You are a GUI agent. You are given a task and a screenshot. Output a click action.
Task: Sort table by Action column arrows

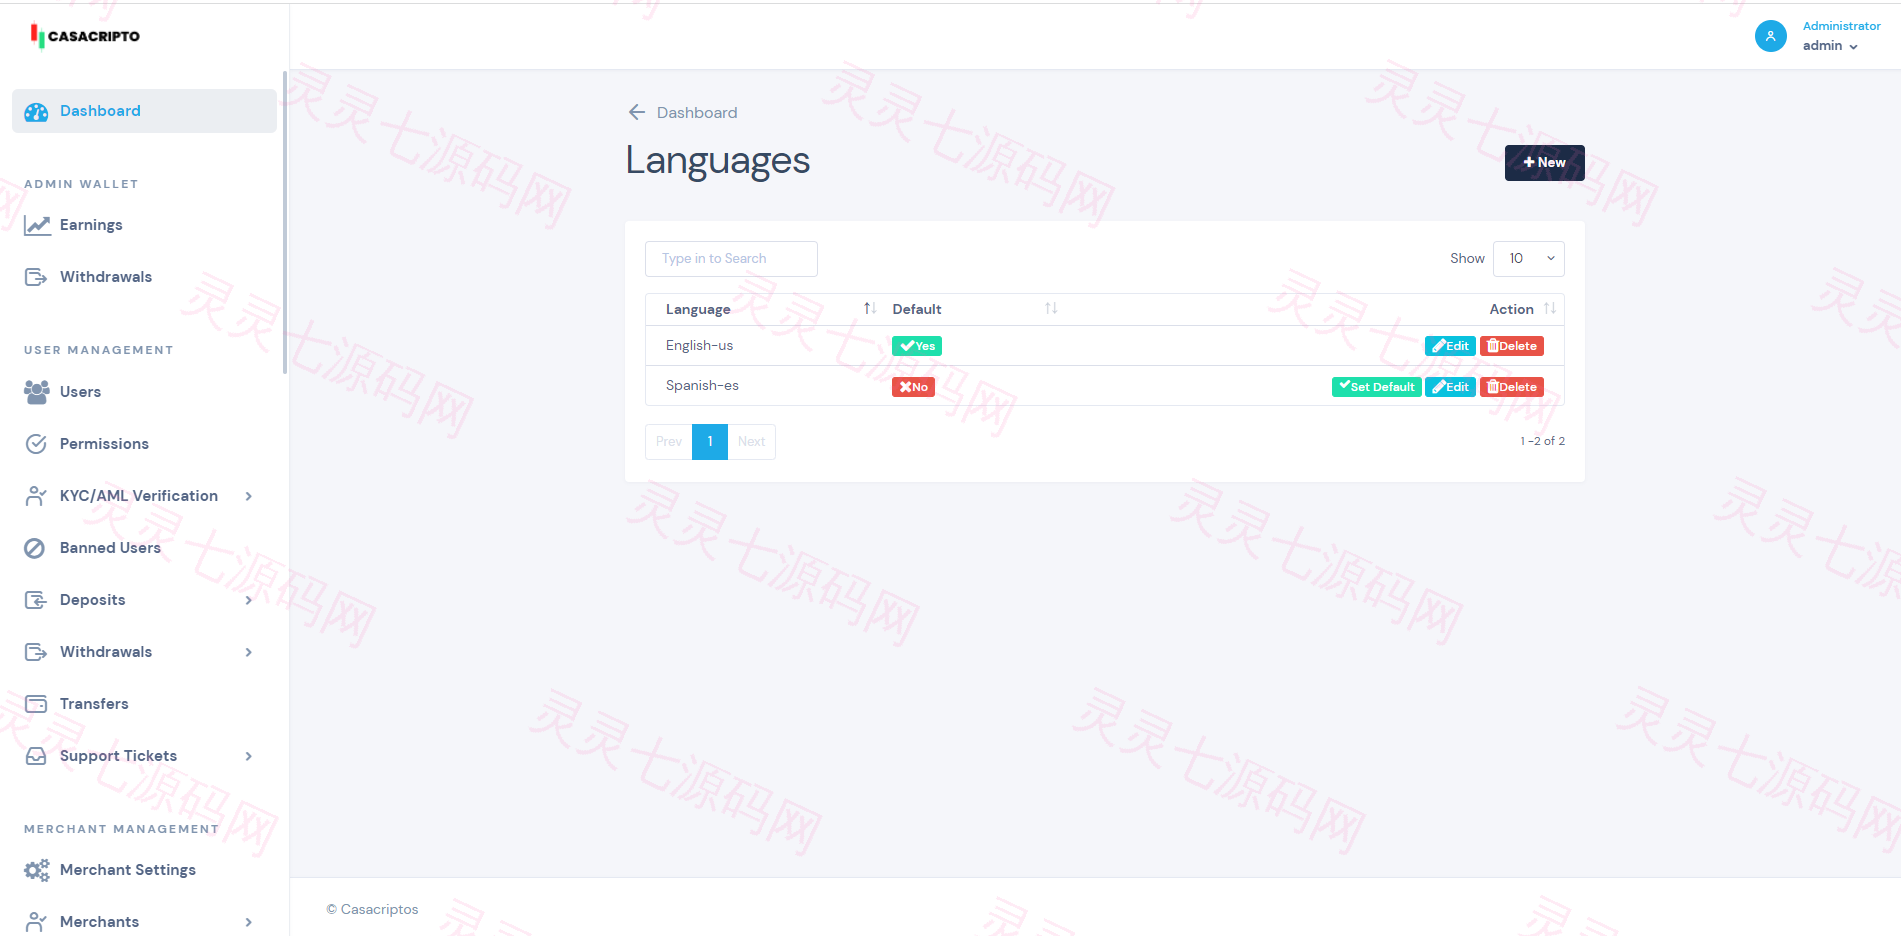pos(1550,308)
